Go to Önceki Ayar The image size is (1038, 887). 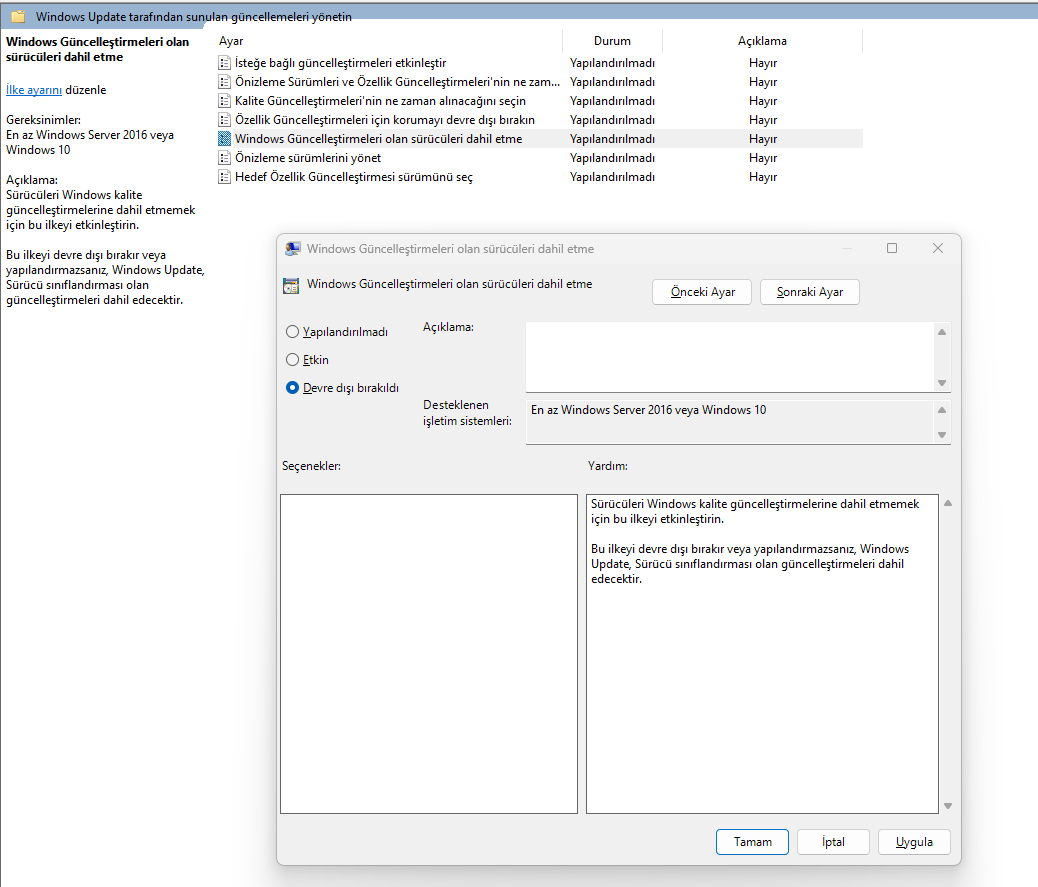(702, 292)
